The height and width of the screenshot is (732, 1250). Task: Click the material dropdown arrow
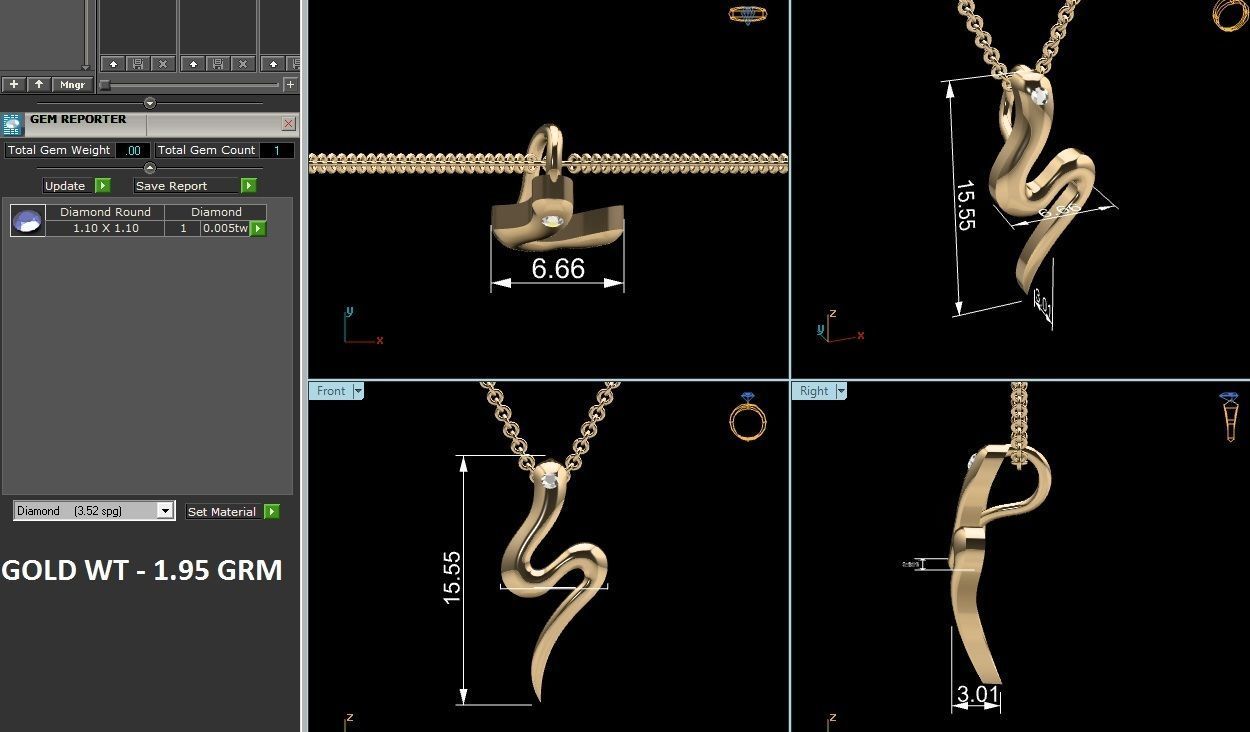tap(165, 511)
